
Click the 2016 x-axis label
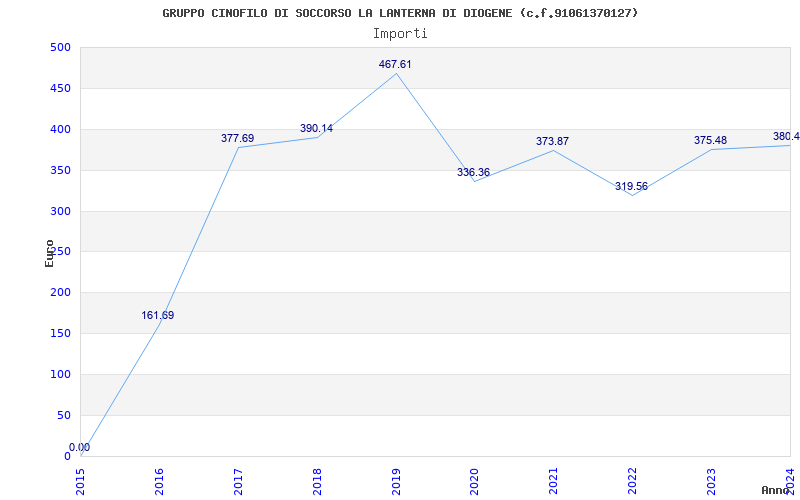click(159, 481)
